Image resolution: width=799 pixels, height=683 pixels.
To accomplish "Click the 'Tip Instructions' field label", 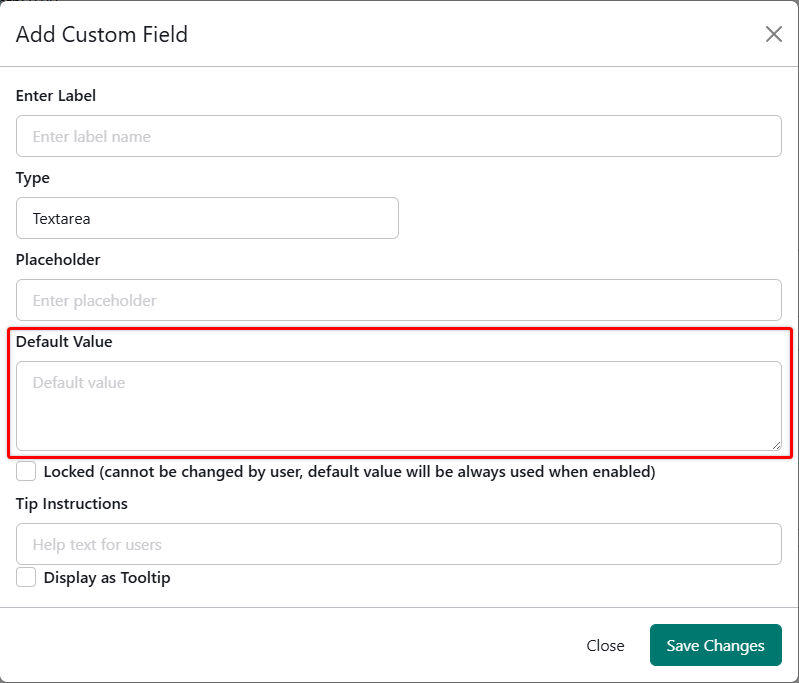I will point(72,503).
